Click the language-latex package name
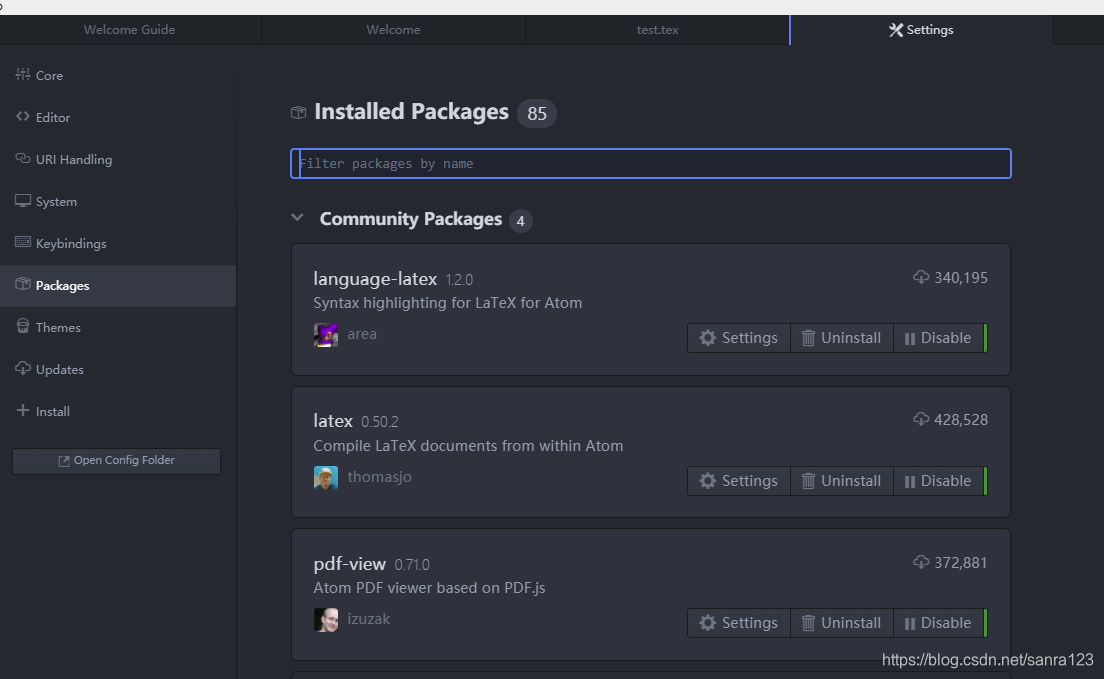The width and height of the screenshot is (1104, 679). tap(375, 279)
